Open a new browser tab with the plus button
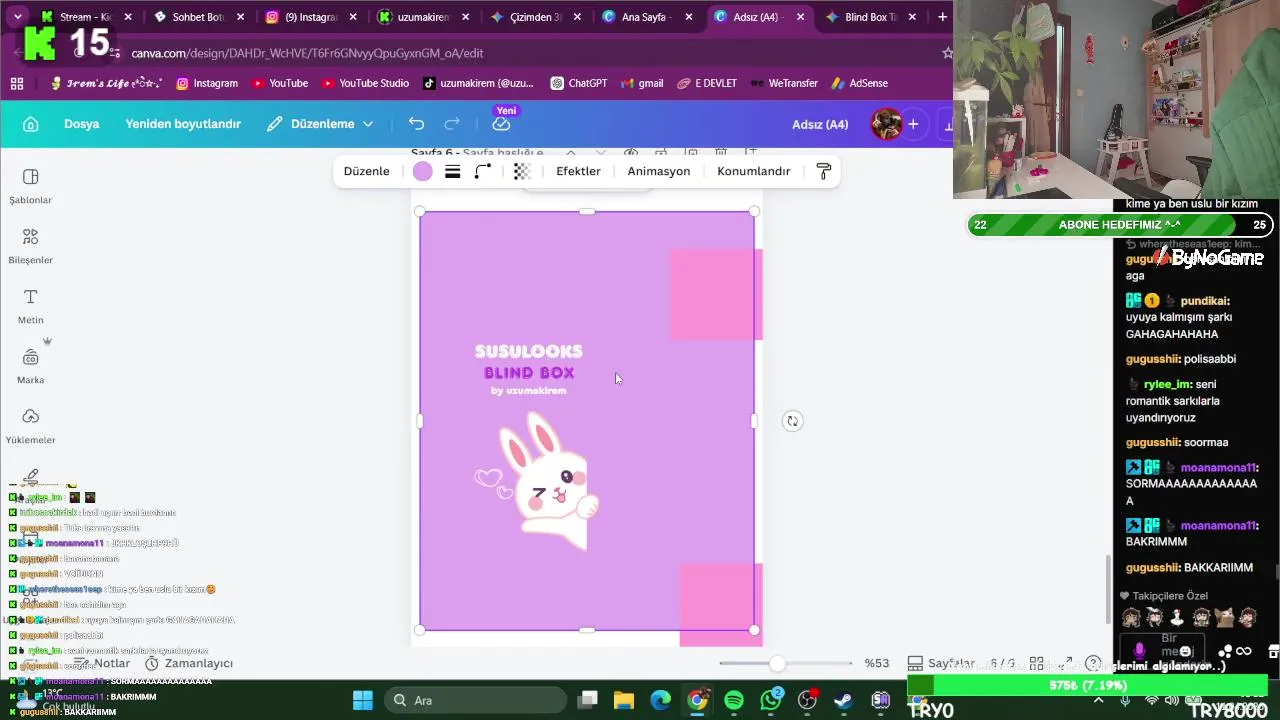 [x=942, y=17]
